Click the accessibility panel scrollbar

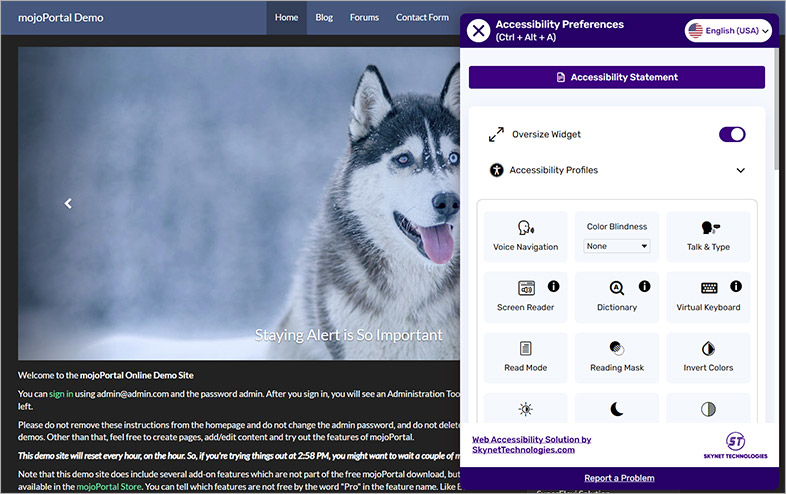(x=776, y=110)
